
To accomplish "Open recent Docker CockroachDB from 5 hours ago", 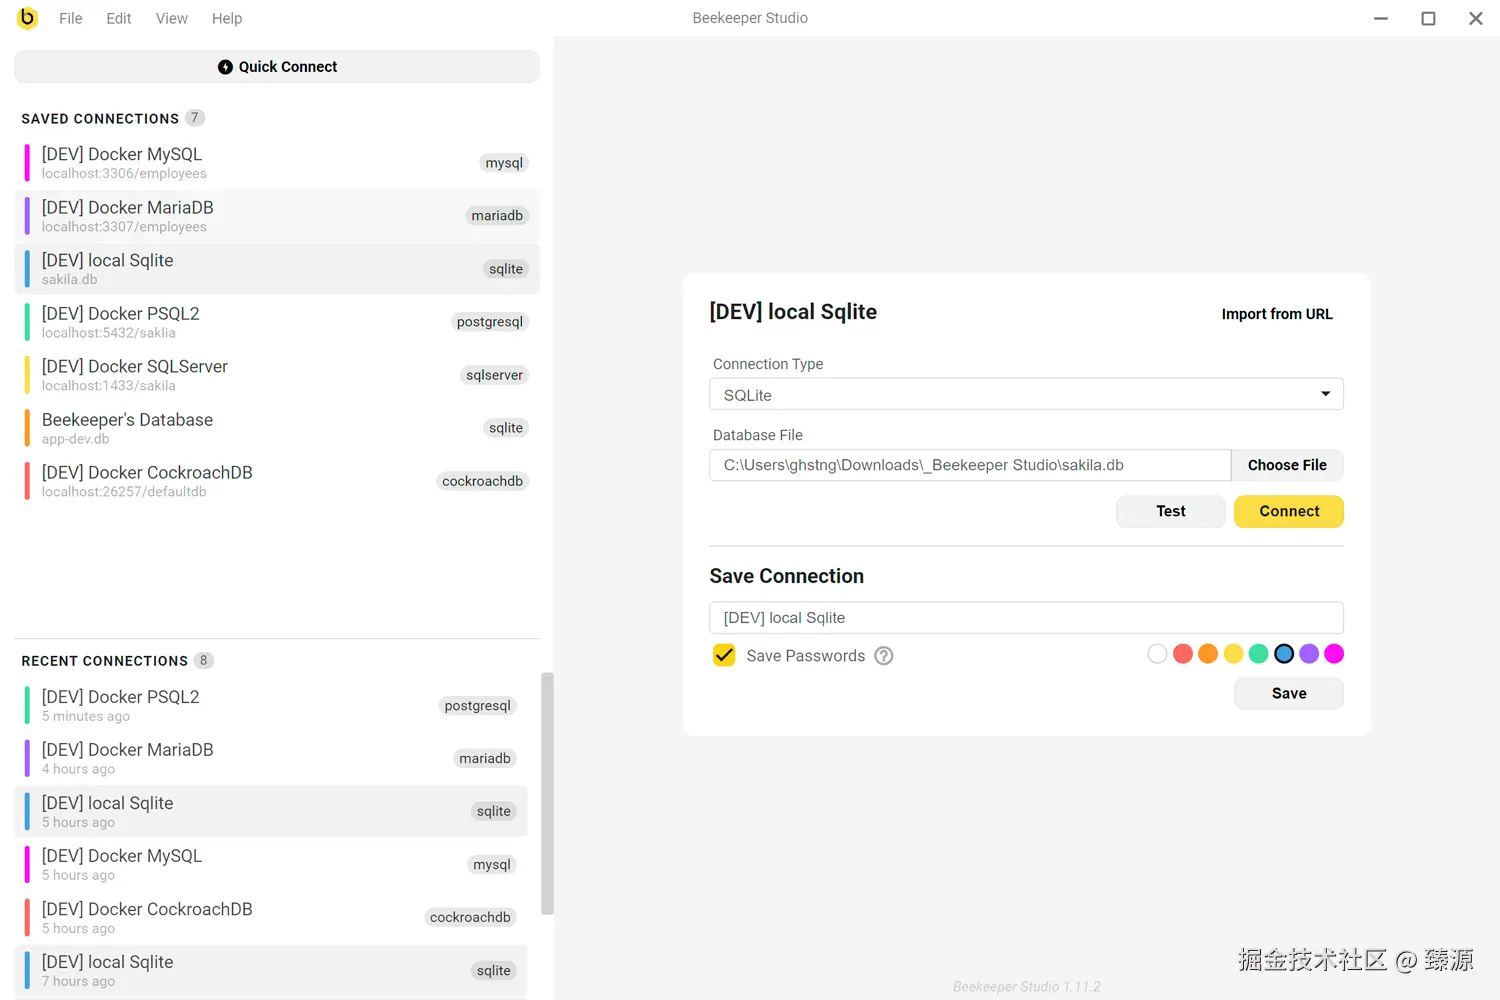I will point(271,918).
